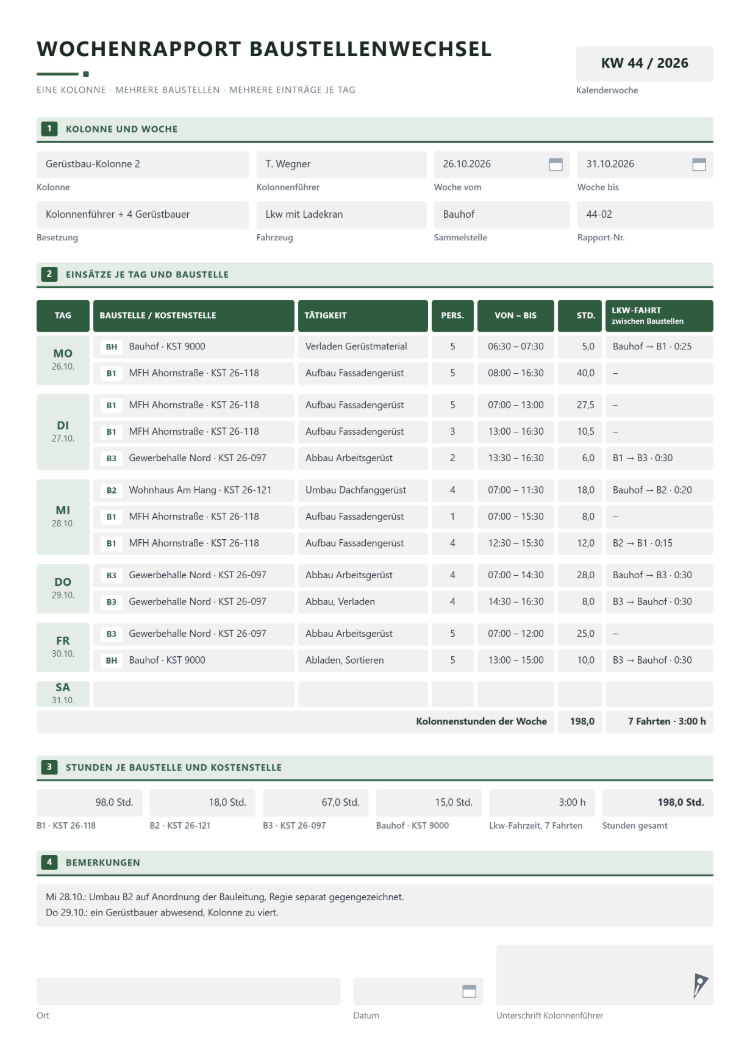750x1060 pixels.
Task: Click the DI 27.10. day cell
Action: tap(63, 432)
